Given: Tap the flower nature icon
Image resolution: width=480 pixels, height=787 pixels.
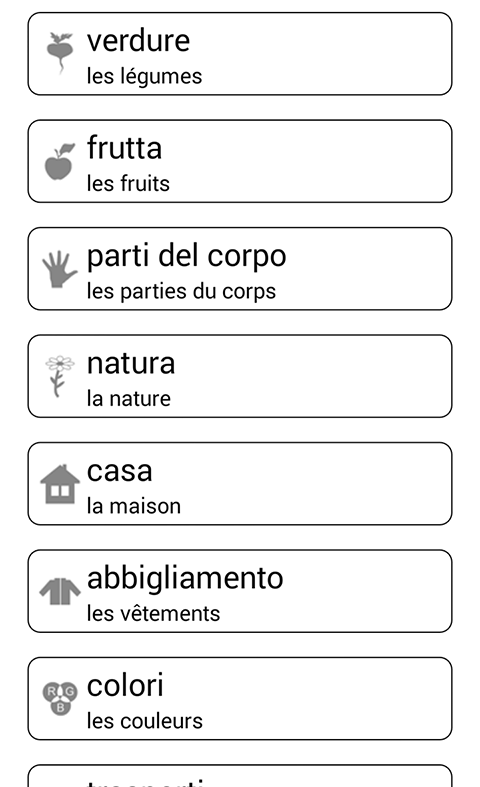Looking at the screenshot, I should click(x=60, y=376).
